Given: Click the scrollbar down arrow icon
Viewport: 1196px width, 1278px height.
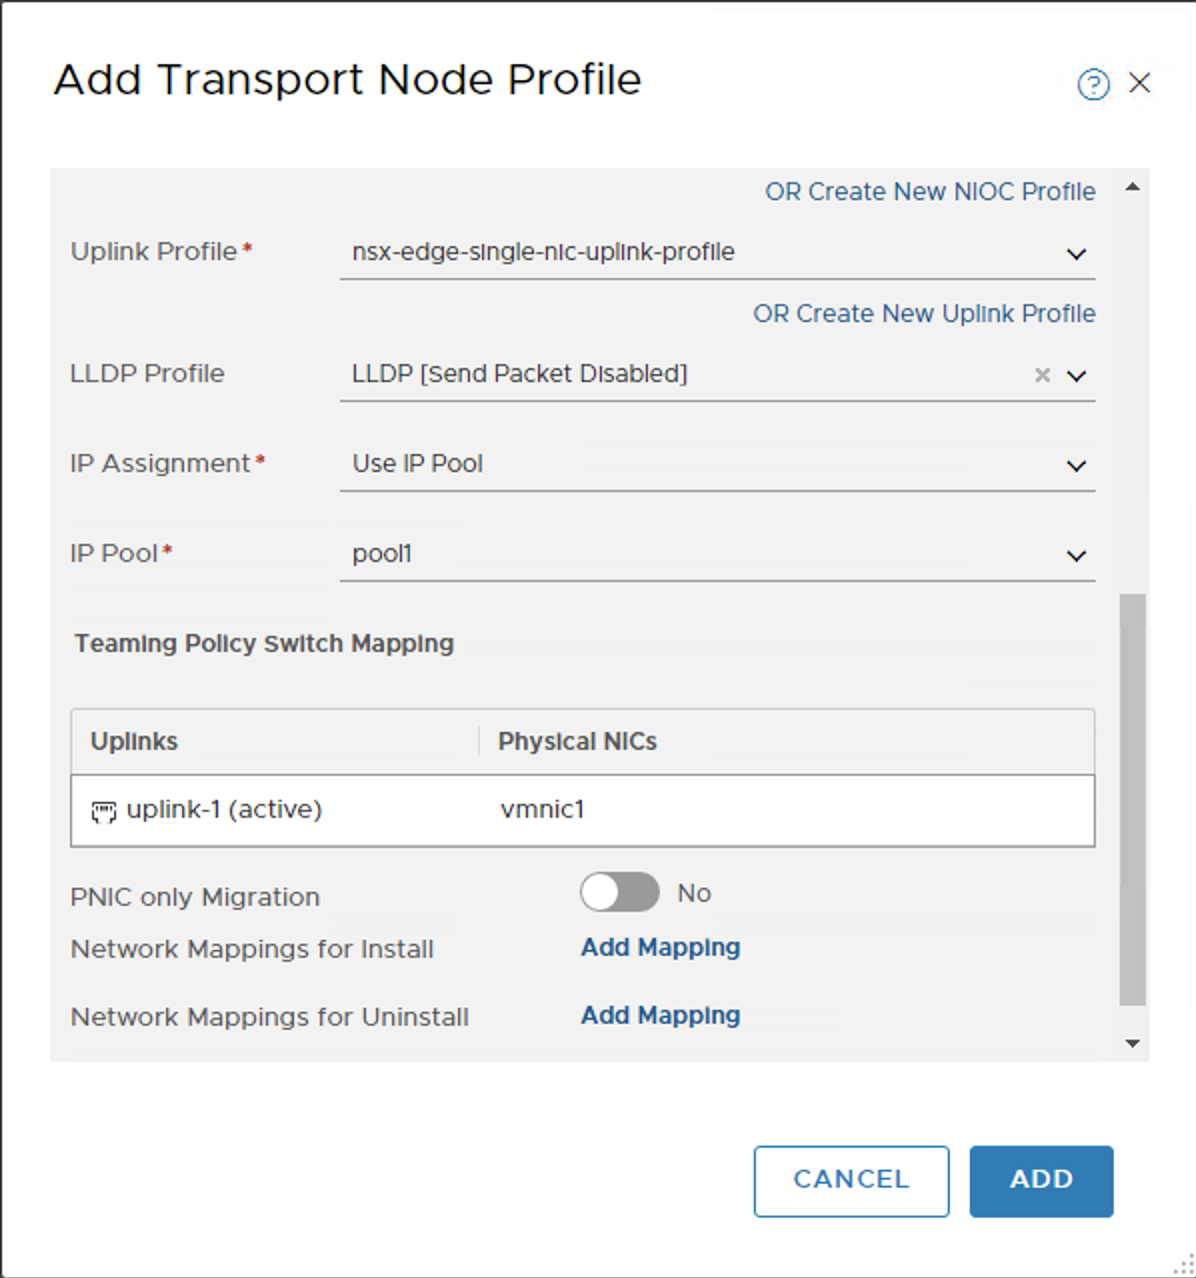Looking at the screenshot, I should (x=1131, y=1043).
